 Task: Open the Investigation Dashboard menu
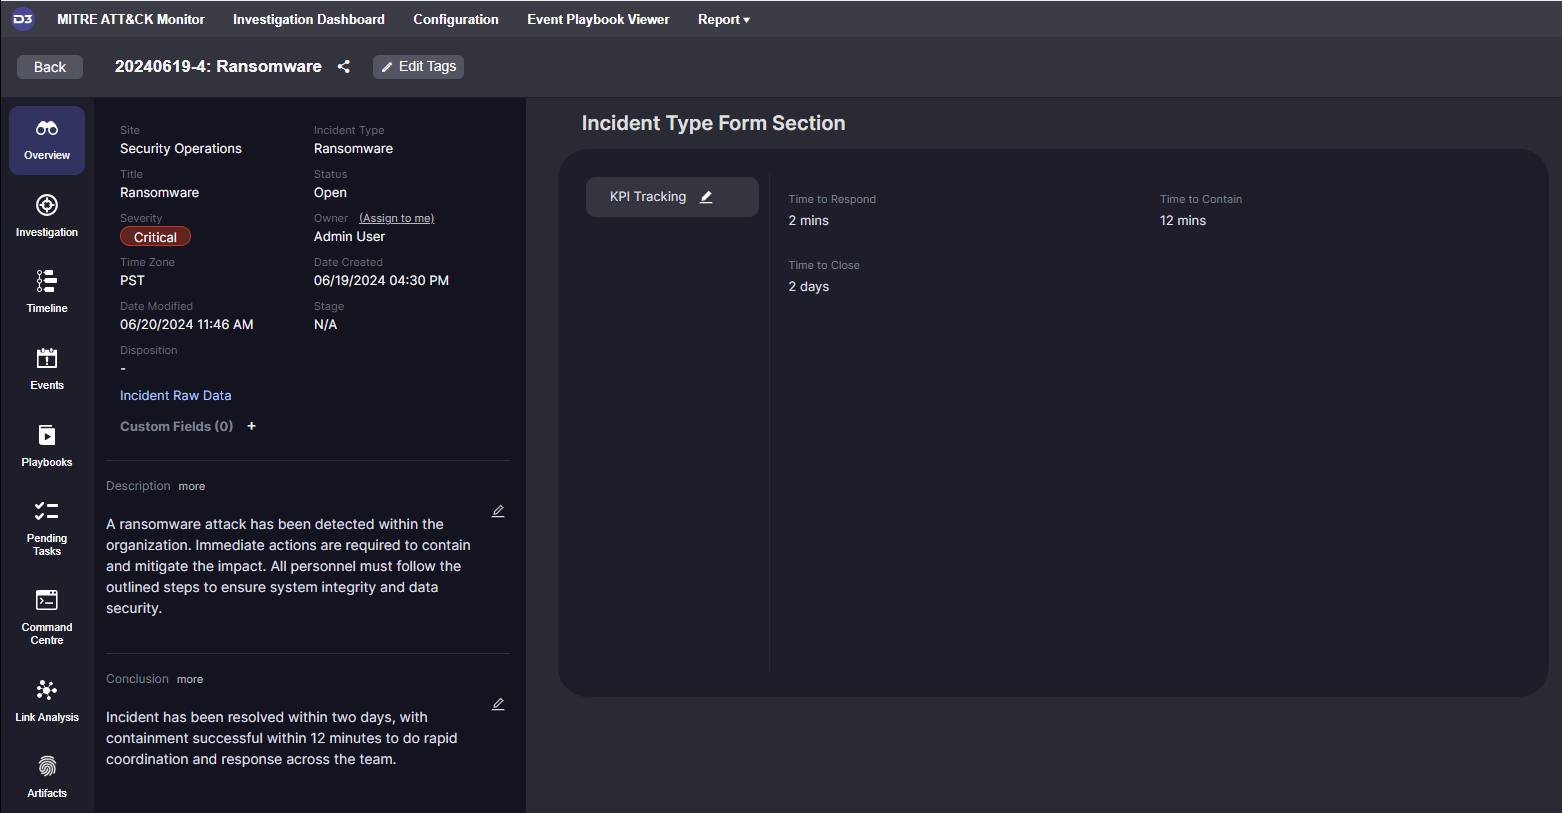tap(308, 19)
